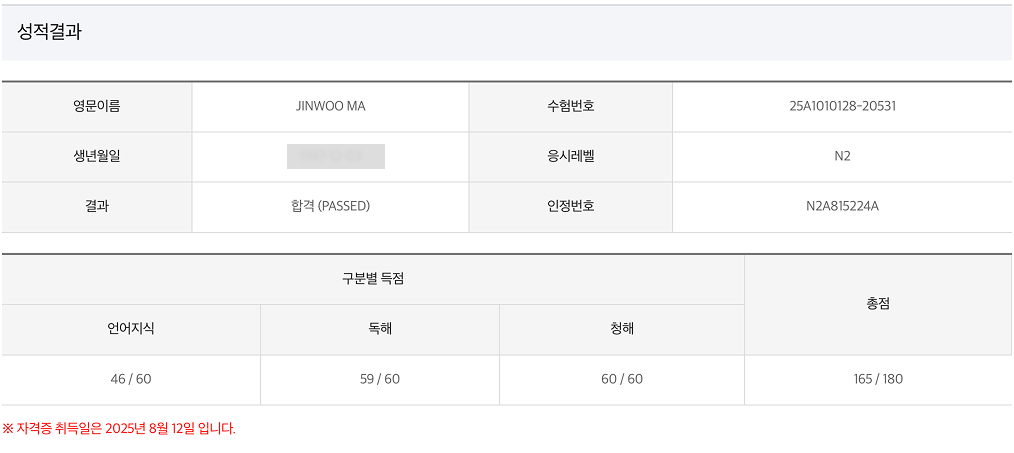Image resolution: width=1014 pixels, height=453 pixels.
Task: Click the total score 165 / 180
Action: click(877, 379)
